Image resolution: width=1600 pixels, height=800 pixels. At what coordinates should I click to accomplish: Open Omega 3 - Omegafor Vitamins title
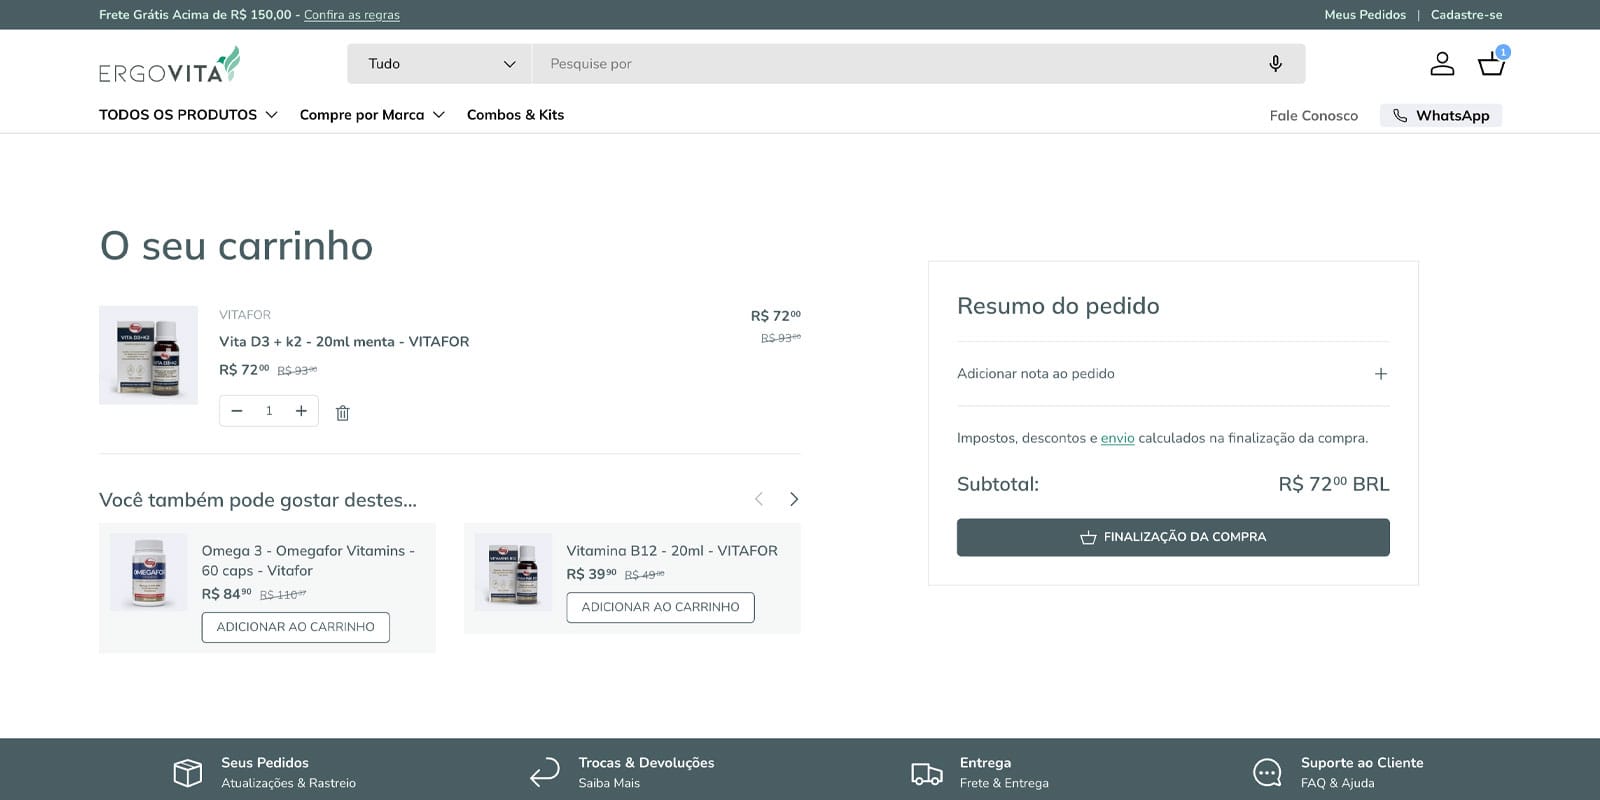(308, 561)
